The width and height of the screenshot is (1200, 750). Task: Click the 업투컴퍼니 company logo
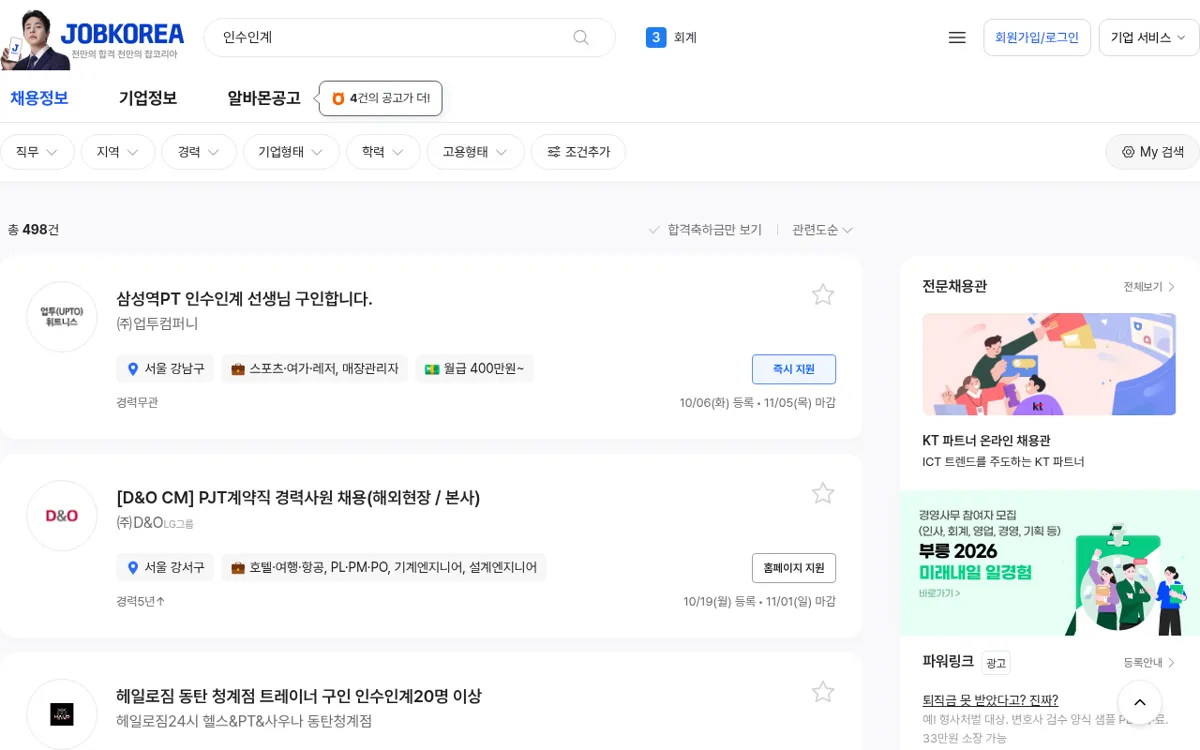[62, 317]
